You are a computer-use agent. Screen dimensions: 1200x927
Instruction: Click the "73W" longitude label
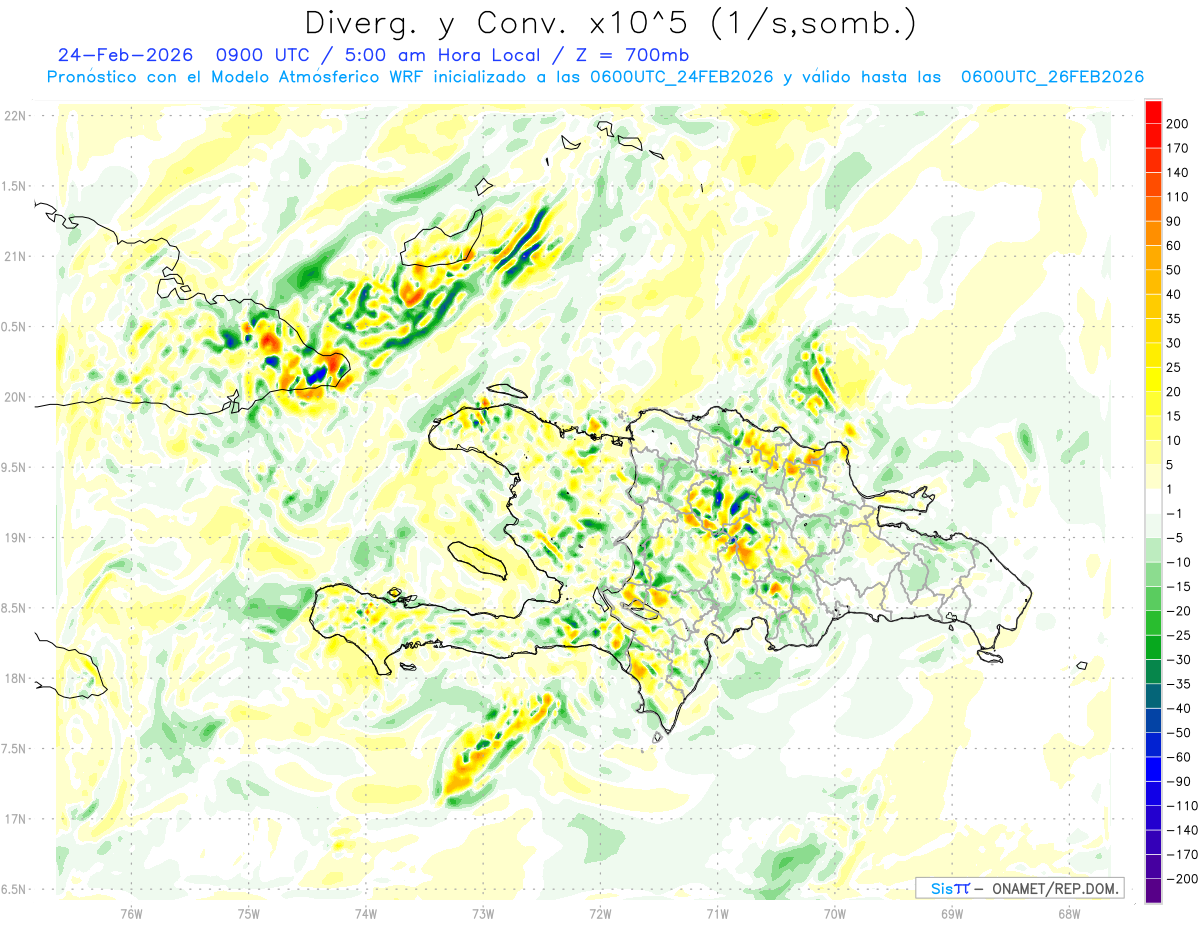483,912
